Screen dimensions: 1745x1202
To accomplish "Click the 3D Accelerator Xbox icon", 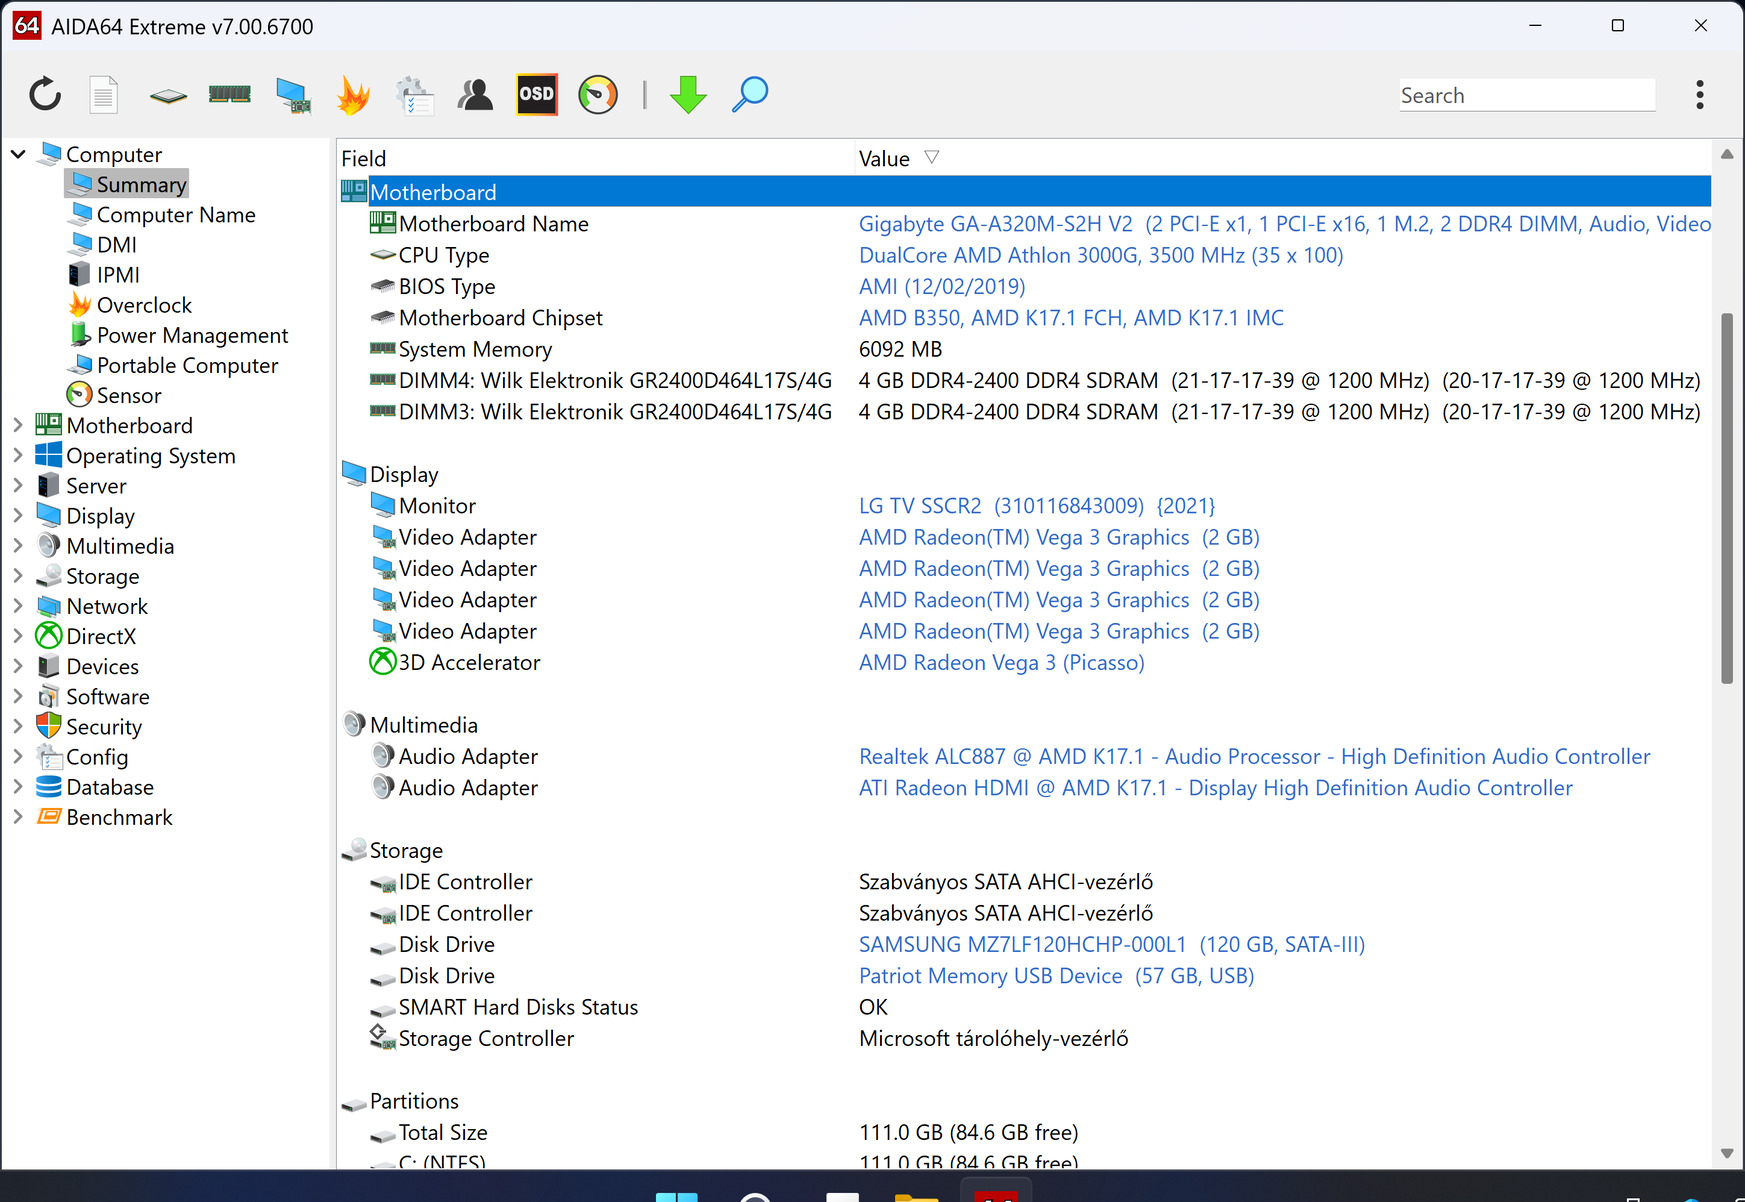I will [383, 662].
